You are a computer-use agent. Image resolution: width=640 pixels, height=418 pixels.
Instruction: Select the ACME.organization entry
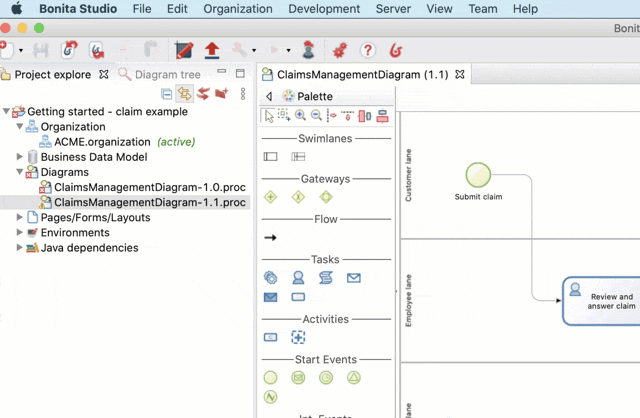104,142
